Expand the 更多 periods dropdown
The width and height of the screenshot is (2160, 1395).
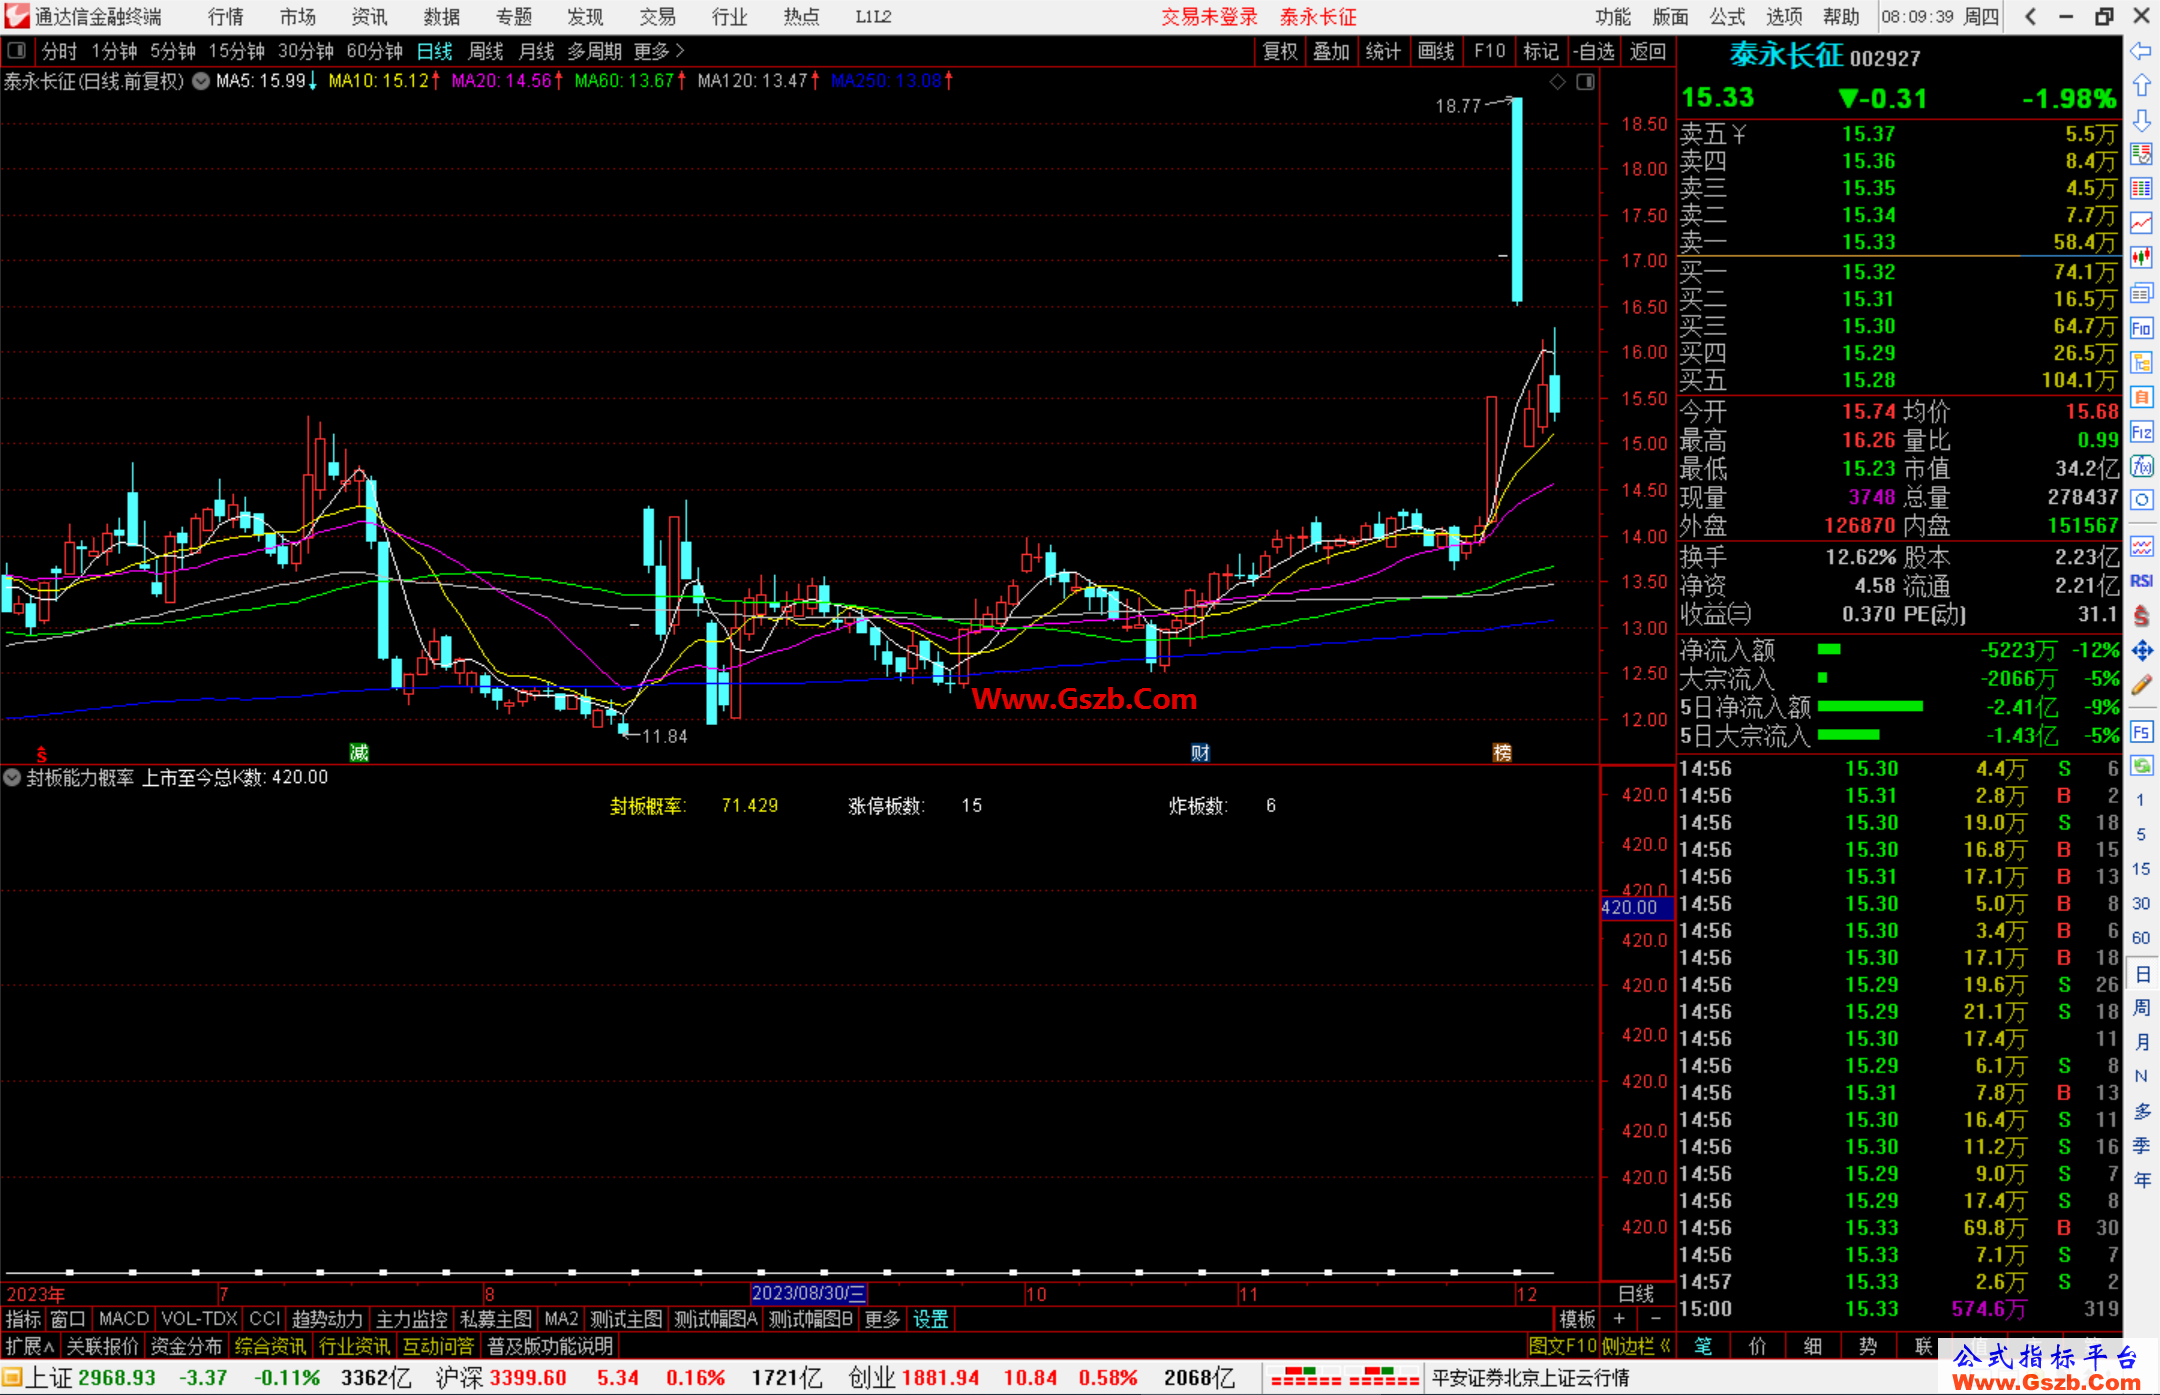pyautogui.click(x=658, y=51)
